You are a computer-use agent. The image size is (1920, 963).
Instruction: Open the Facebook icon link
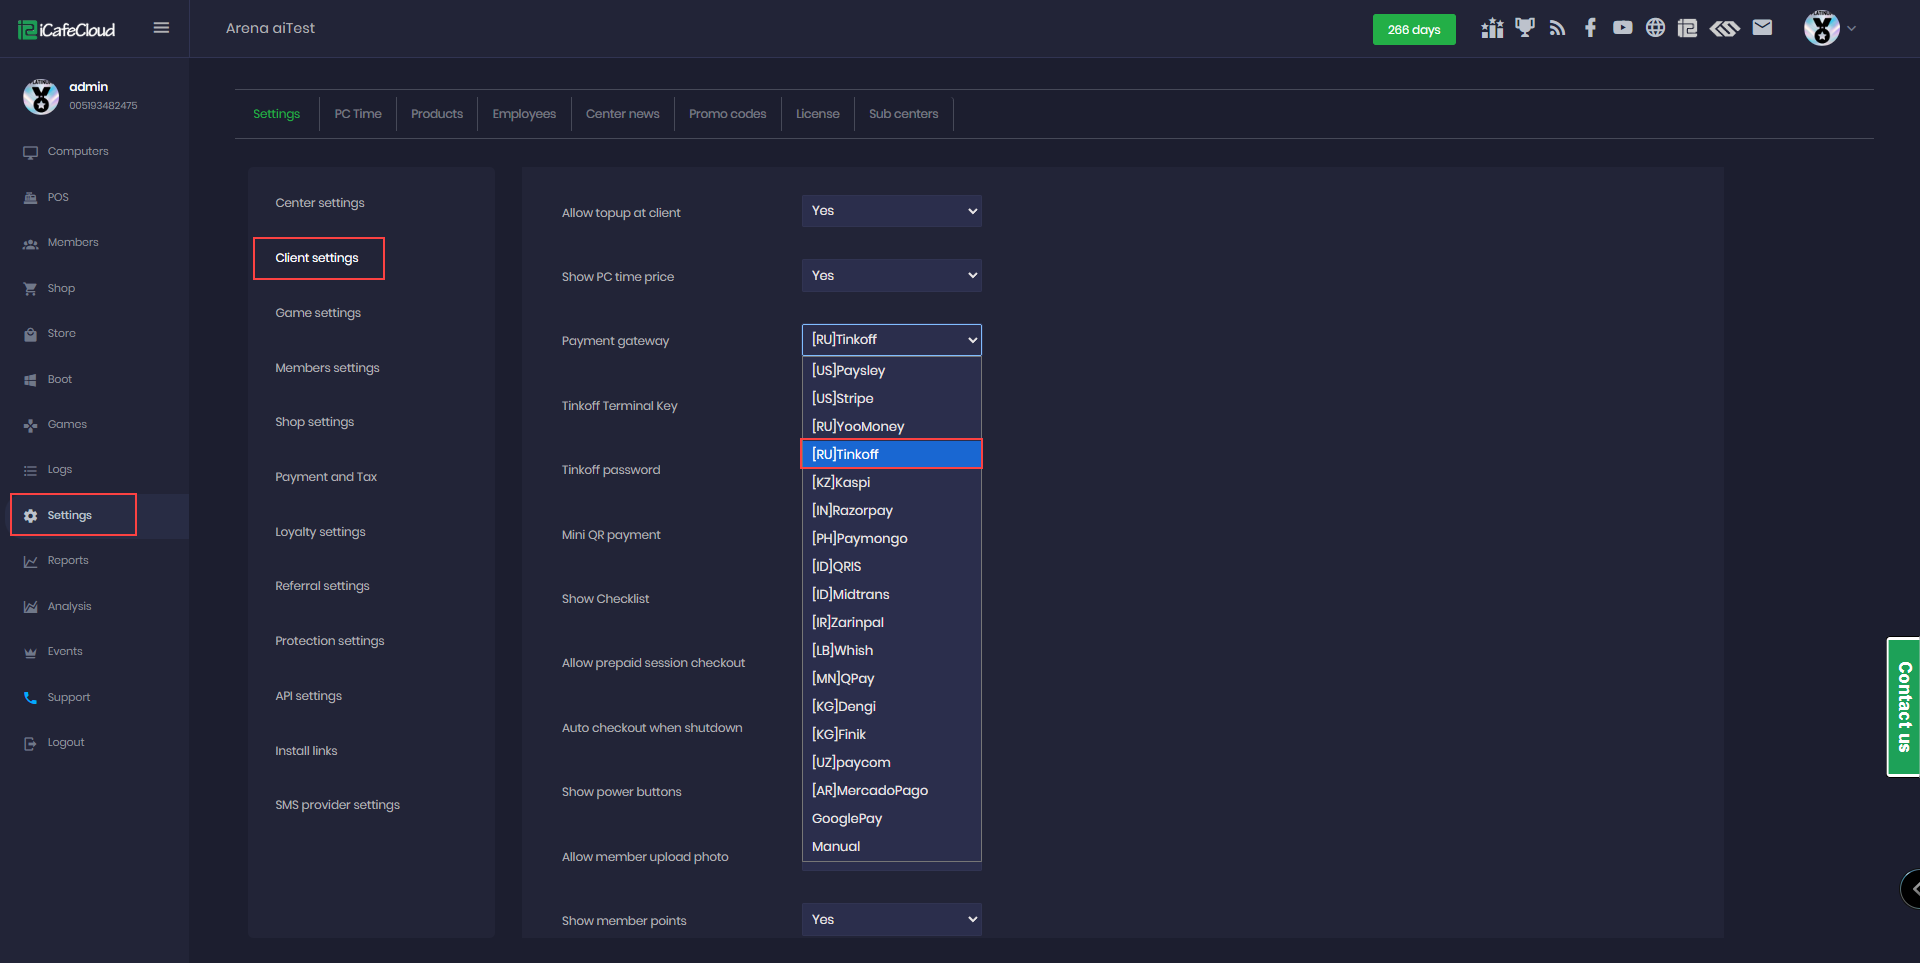(x=1590, y=28)
